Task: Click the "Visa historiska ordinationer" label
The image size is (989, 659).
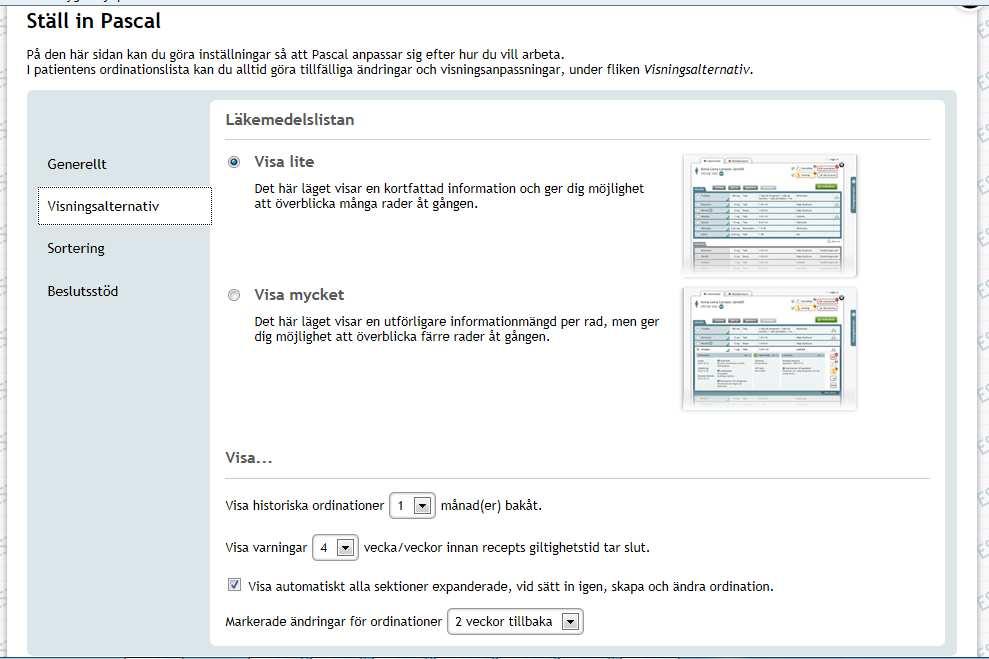Action: [x=305, y=506]
